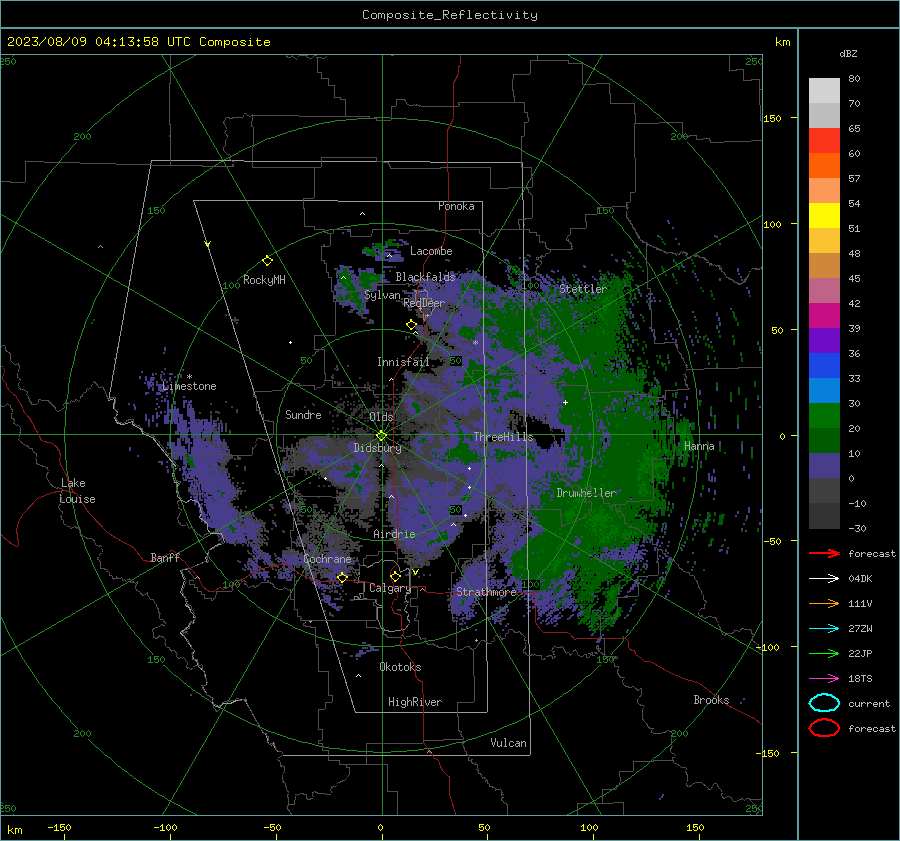Select the bright green swatch below 30
The width and height of the screenshot is (900, 841).
coord(824,416)
